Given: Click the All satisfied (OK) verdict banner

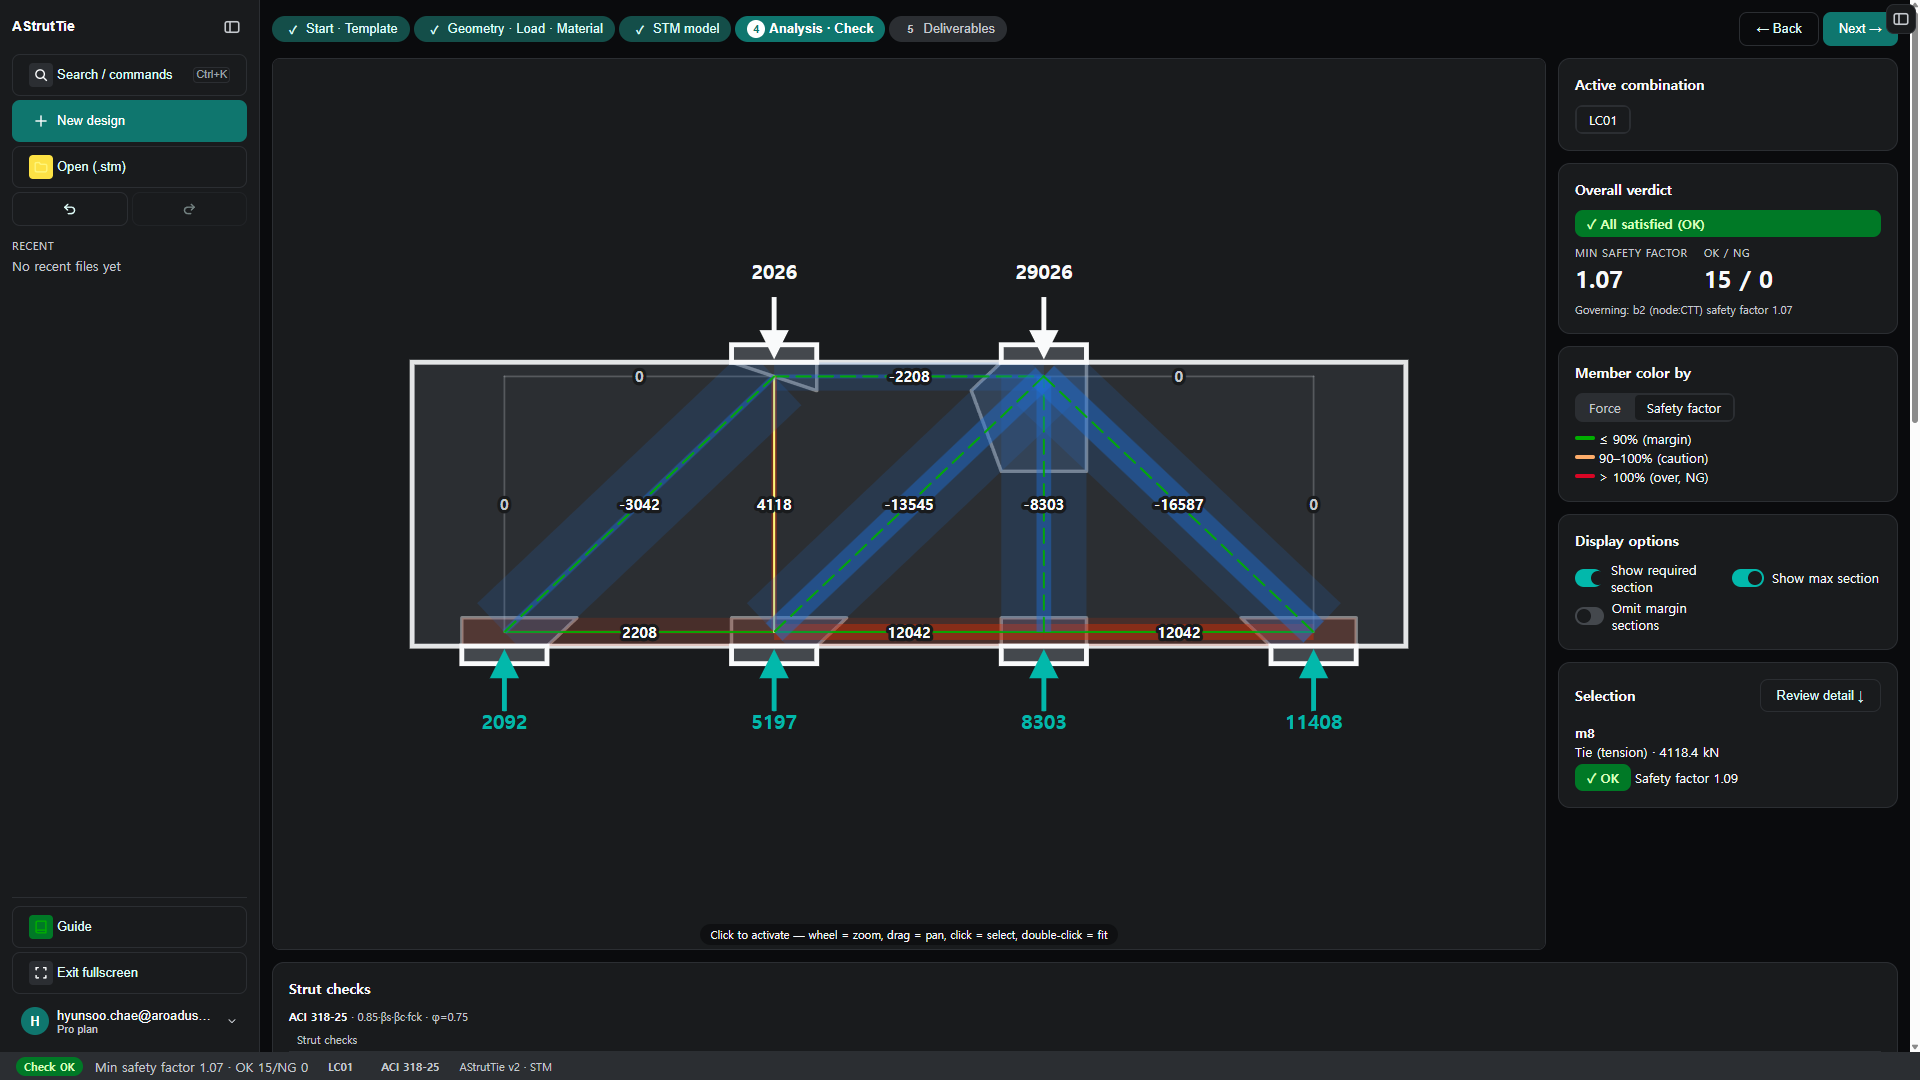Looking at the screenshot, I should [1727, 224].
